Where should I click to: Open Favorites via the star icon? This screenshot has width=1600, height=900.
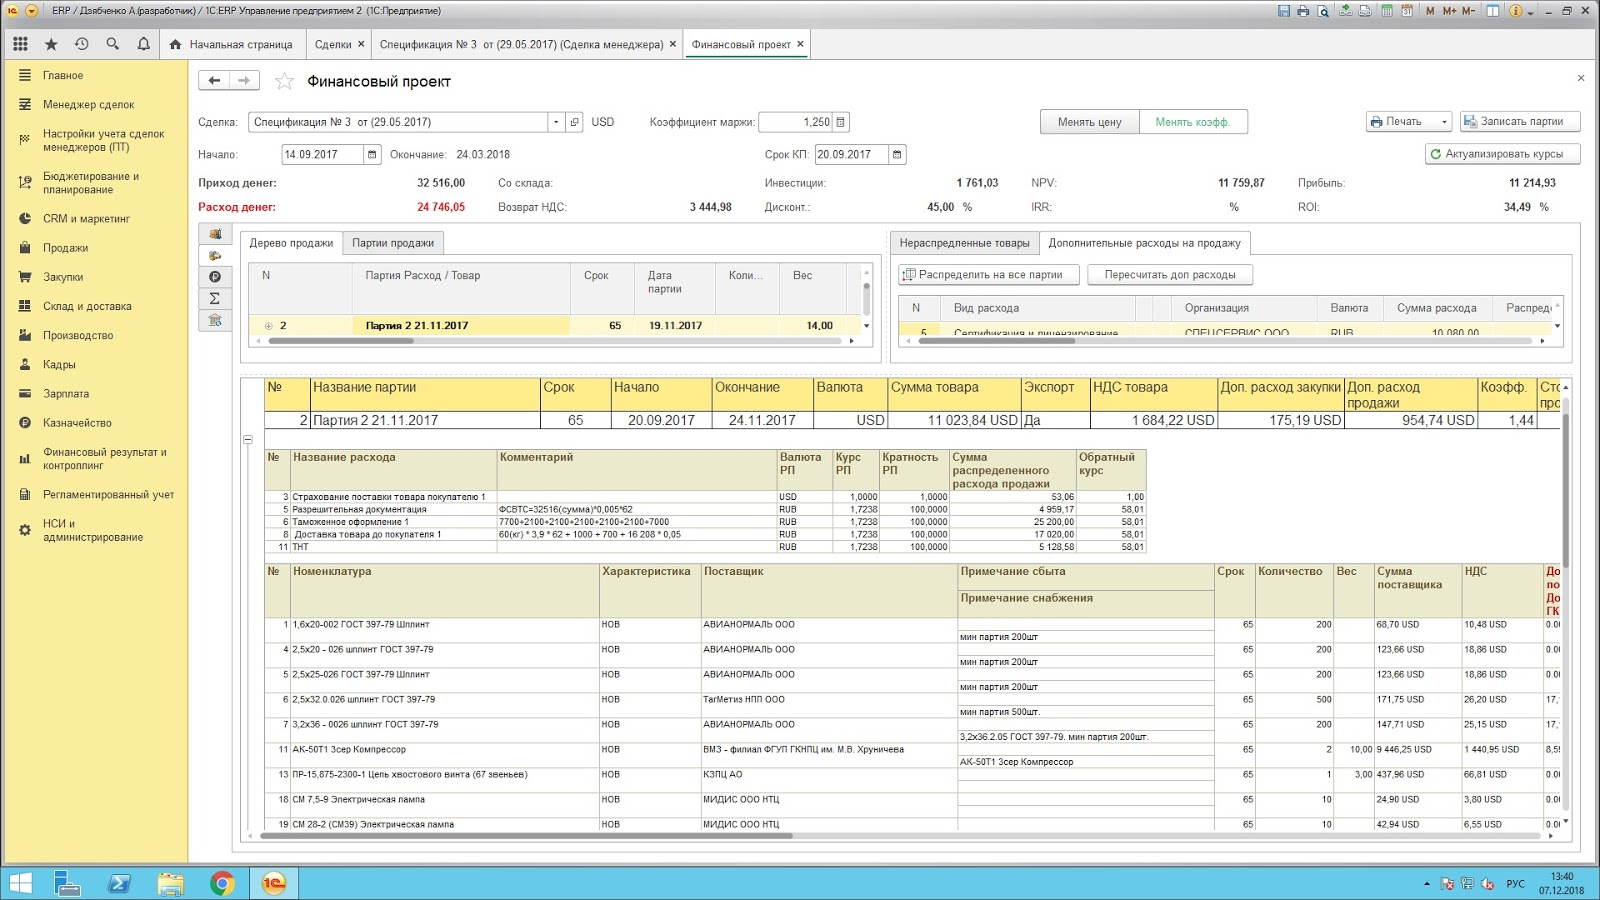(x=51, y=44)
